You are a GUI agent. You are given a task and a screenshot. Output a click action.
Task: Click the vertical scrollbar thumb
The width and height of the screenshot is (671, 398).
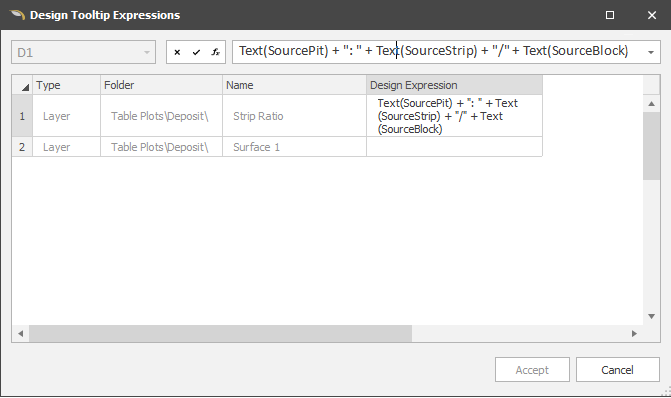pos(651,146)
